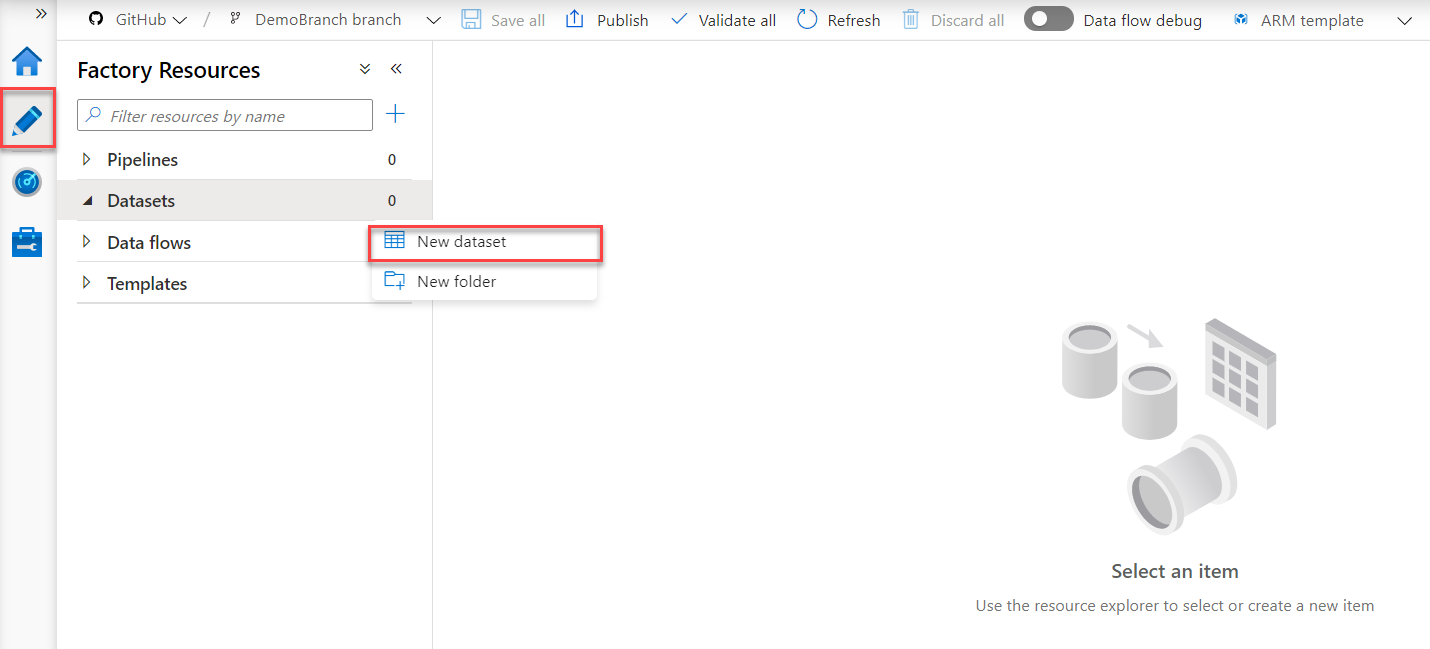
Task: Expand the left navigation rail
Action: [41, 14]
